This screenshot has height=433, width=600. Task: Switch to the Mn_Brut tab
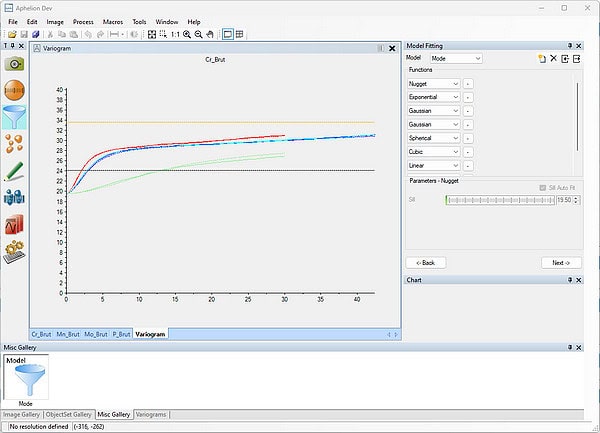coord(68,334)
